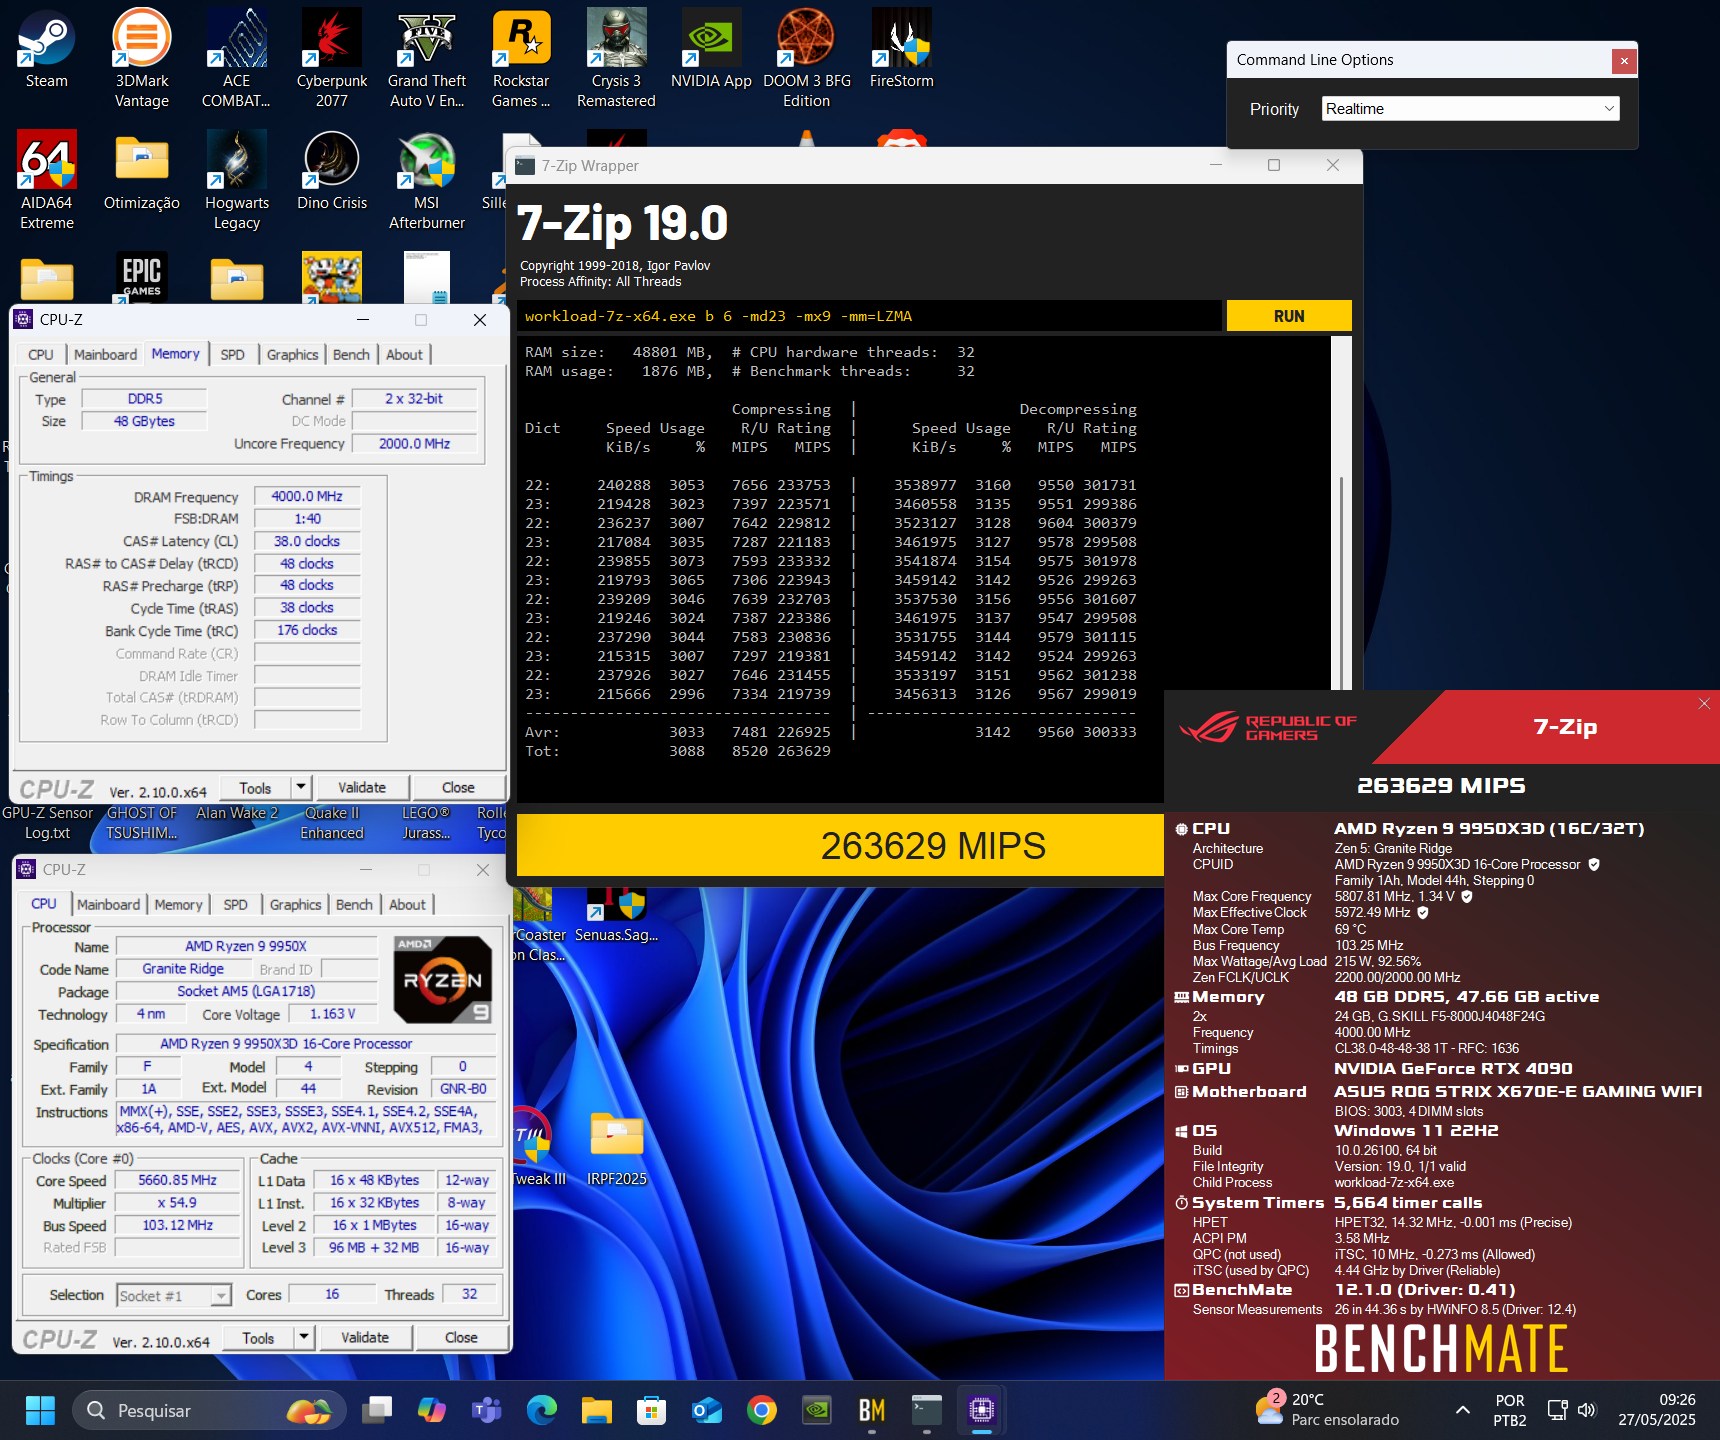
Task: Open Microsoft Store taskbar icon
Action: [x=652, y=1410]
